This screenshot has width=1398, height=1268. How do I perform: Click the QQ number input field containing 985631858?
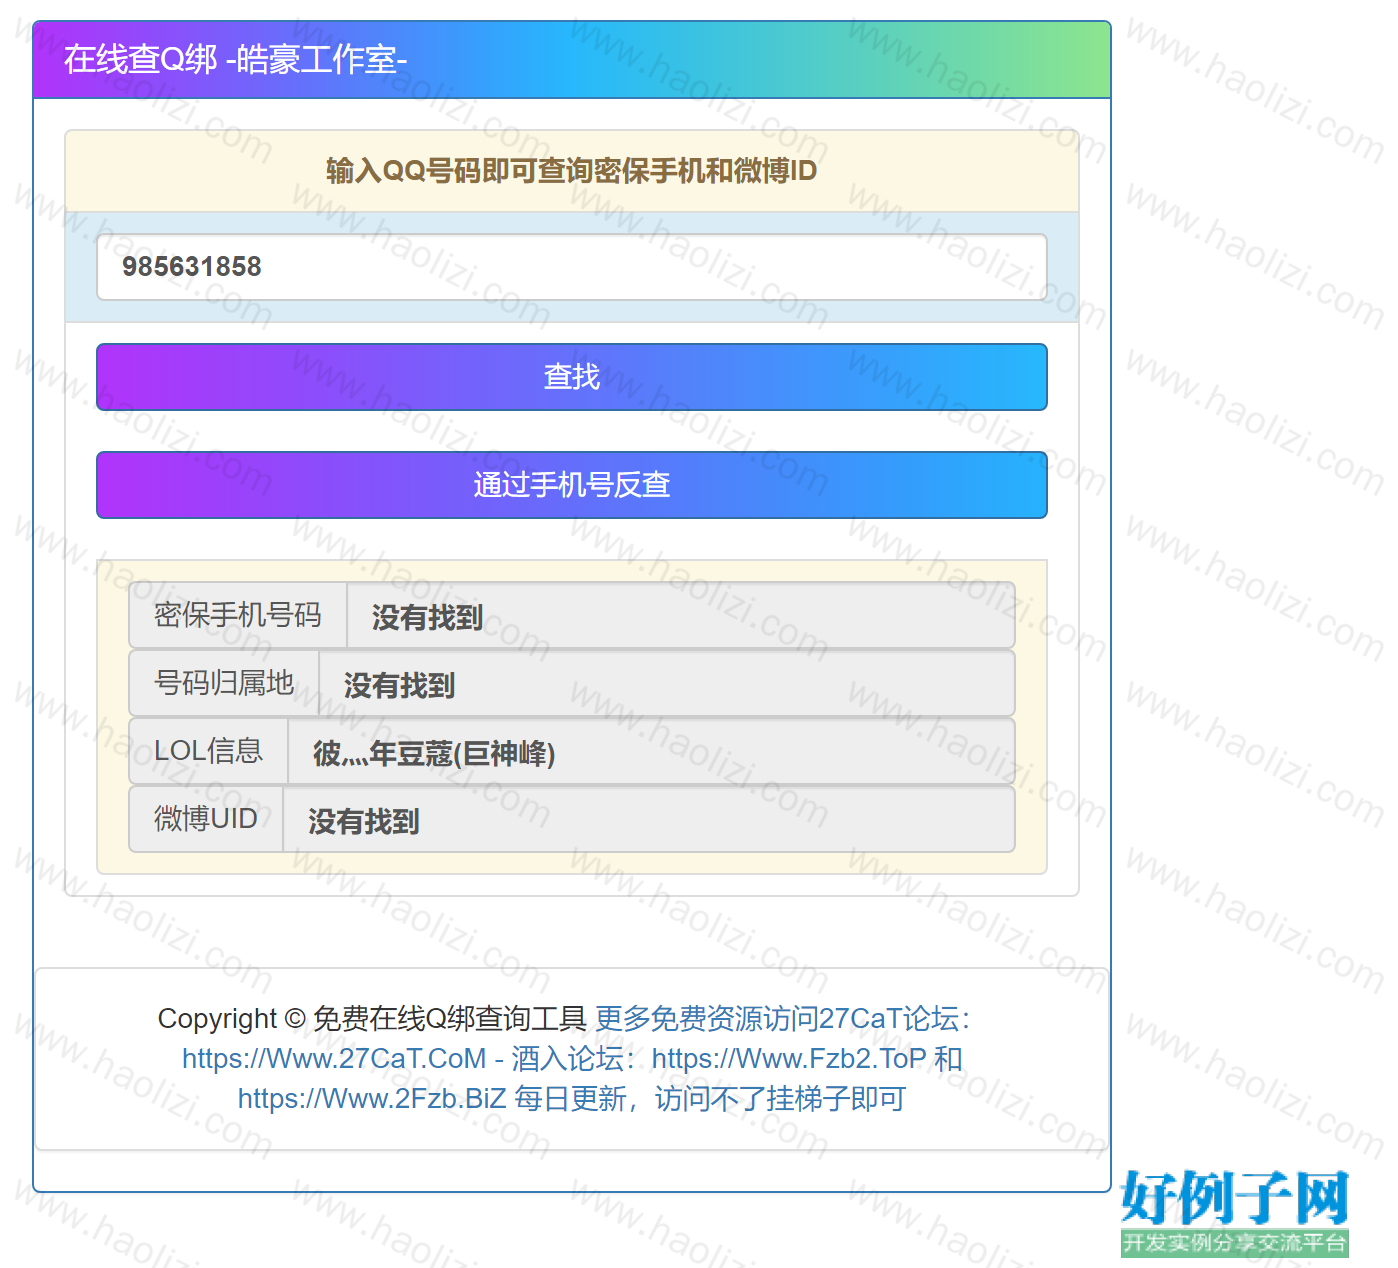point(572,267)
